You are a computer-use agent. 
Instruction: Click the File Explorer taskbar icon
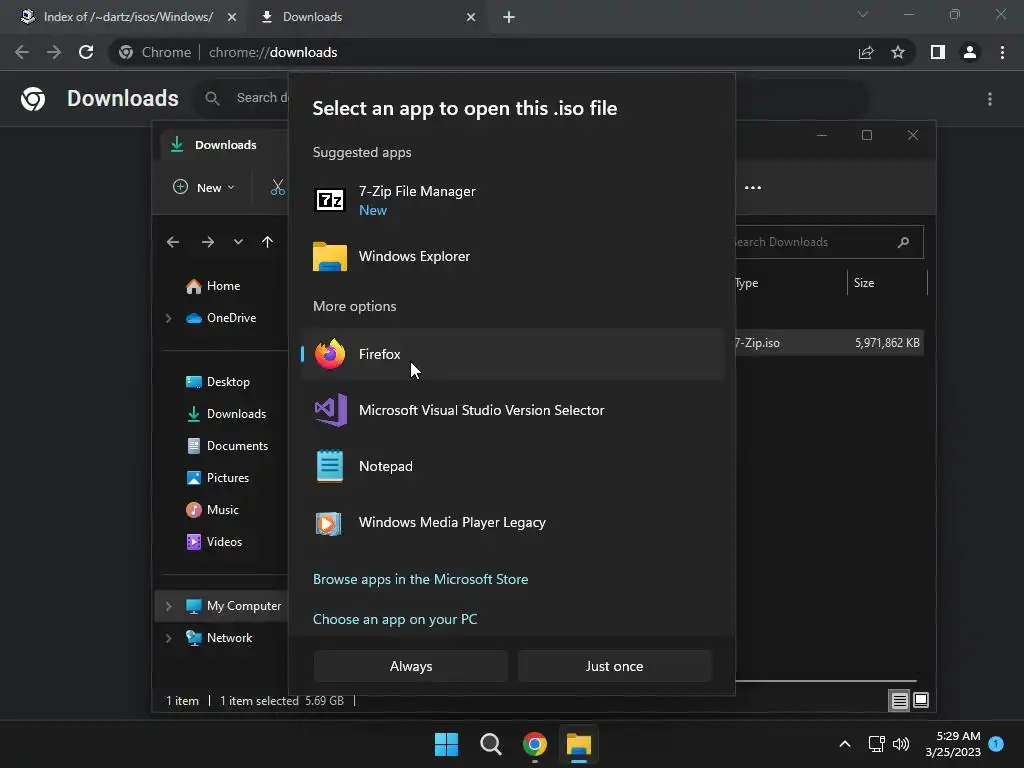pos(579,744)
